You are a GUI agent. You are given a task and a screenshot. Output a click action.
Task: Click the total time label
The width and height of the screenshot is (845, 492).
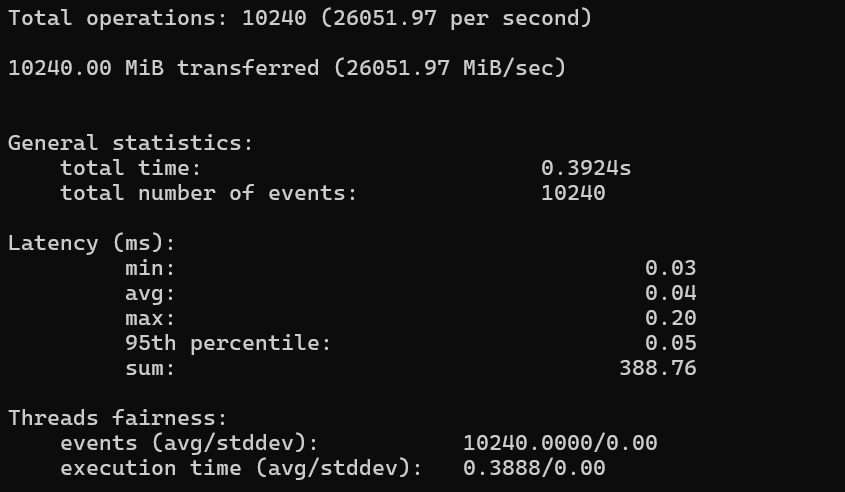click(130, 168)
